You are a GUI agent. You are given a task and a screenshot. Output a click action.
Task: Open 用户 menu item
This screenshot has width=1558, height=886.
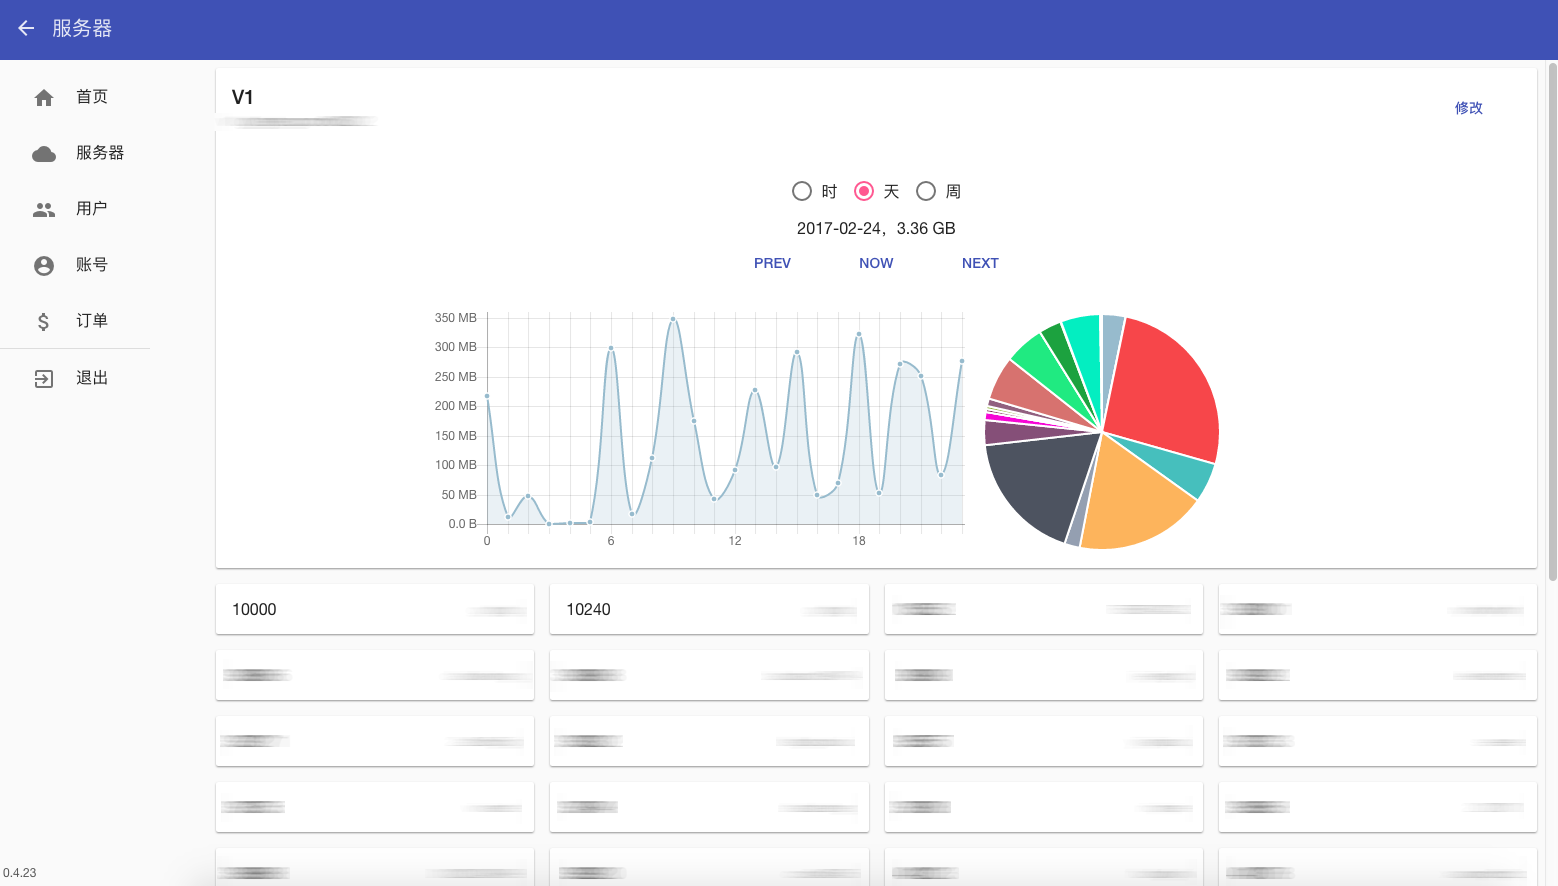75,209
